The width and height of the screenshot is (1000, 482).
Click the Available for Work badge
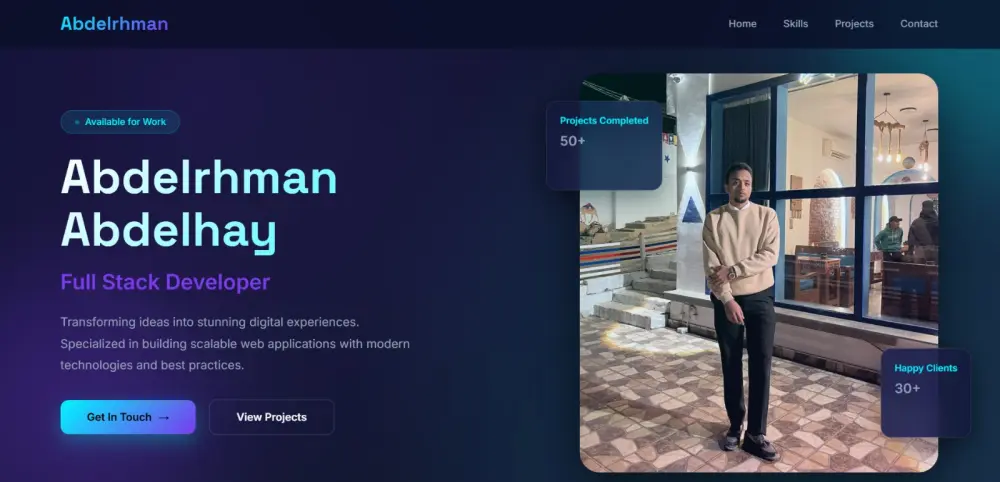120,122
